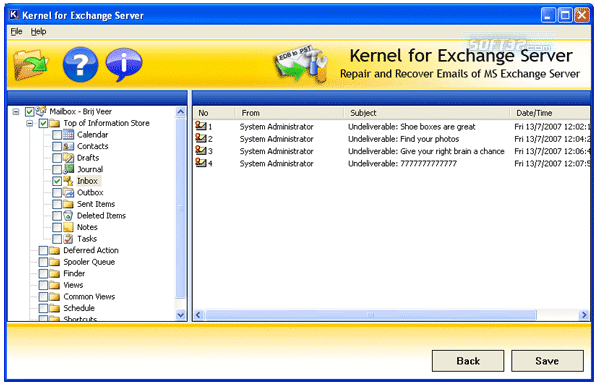Image resolution: width=598 pixels, height=386 pixels.
Task: Click the blue info bubble icon
Action: tap(124, 64)
